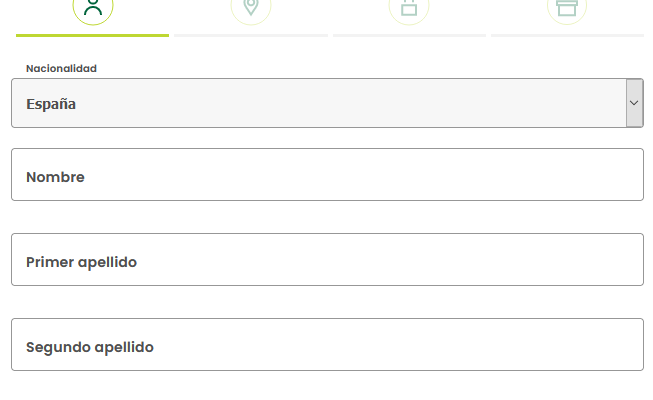Focus the Nombre input field

point(327,175)
